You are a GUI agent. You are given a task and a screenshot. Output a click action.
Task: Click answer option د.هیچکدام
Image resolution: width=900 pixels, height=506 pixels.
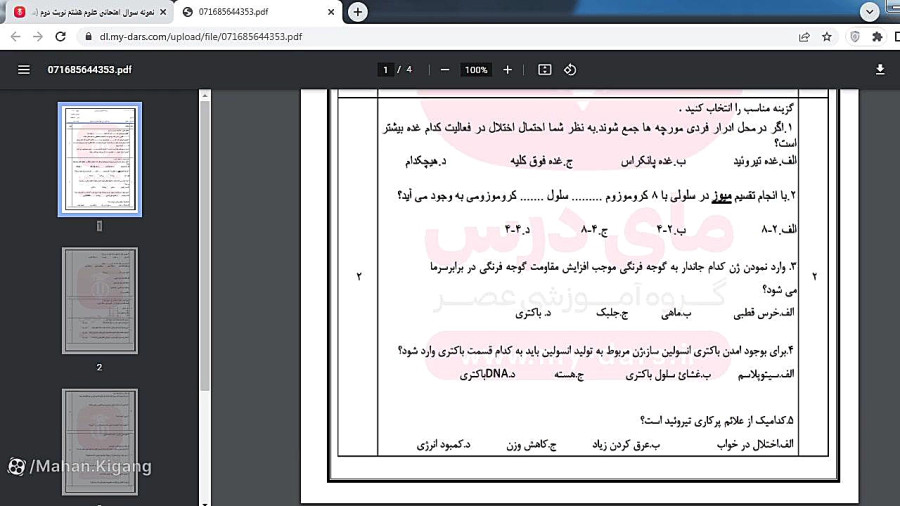click(x=425, y=161)
